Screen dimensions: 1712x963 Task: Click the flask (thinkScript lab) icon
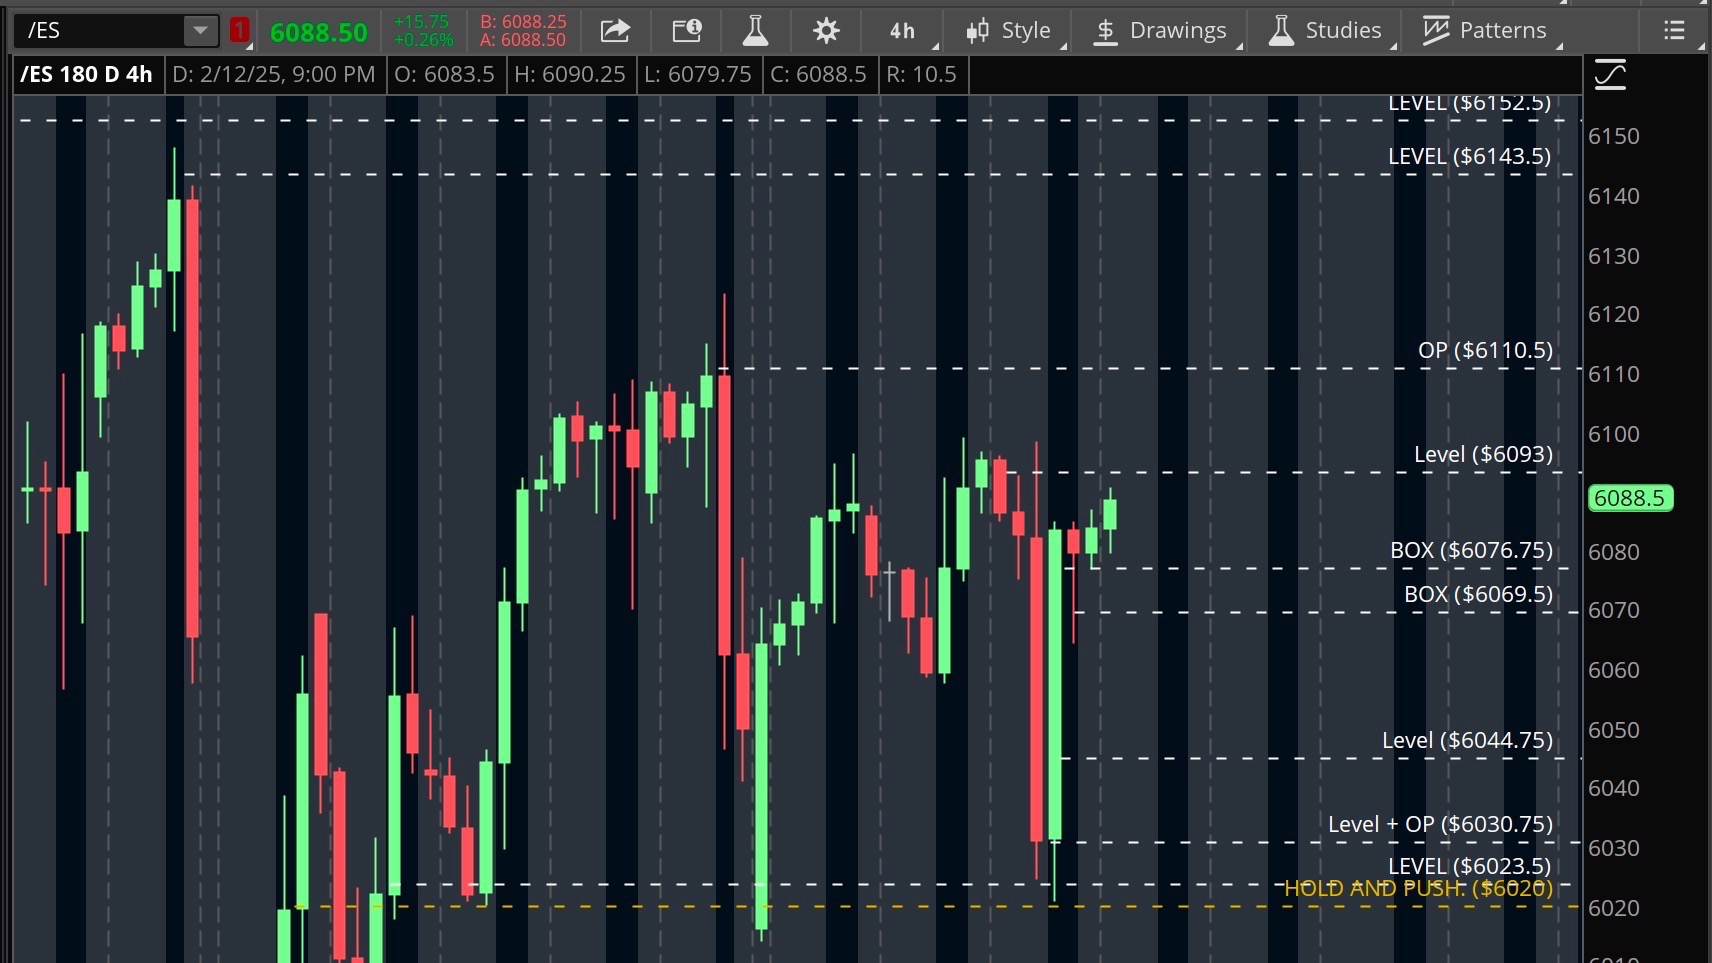(x=755, y=31)
